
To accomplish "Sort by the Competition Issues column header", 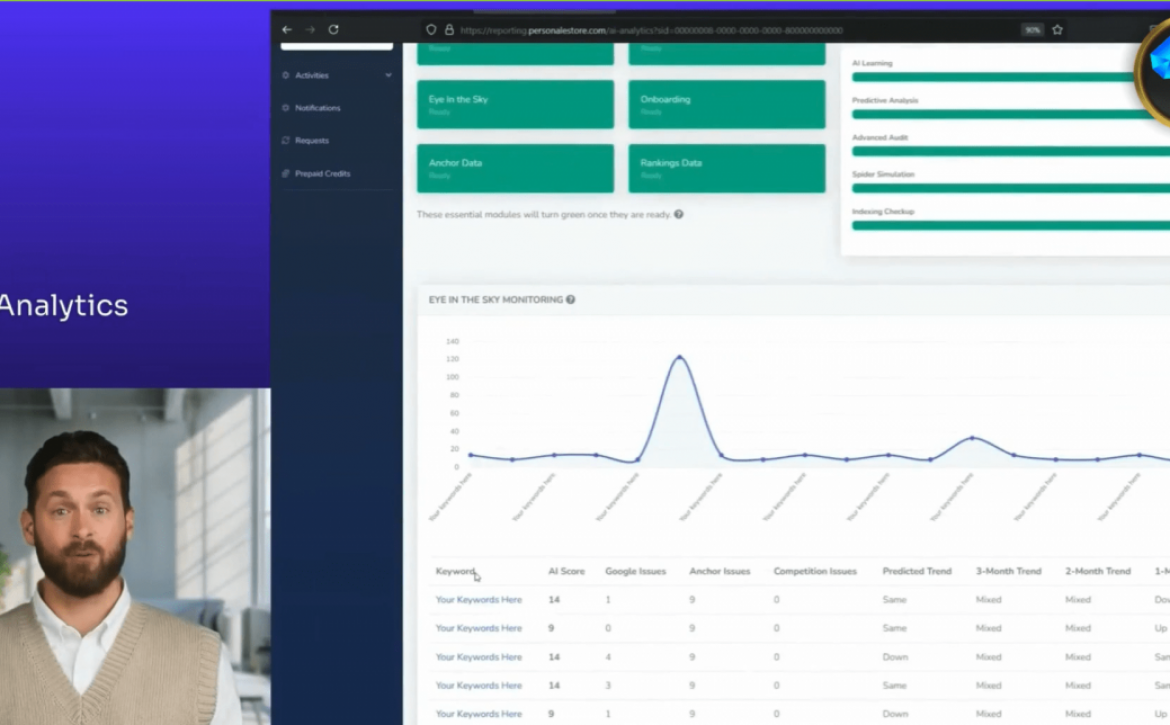I will tap(815, 571).
